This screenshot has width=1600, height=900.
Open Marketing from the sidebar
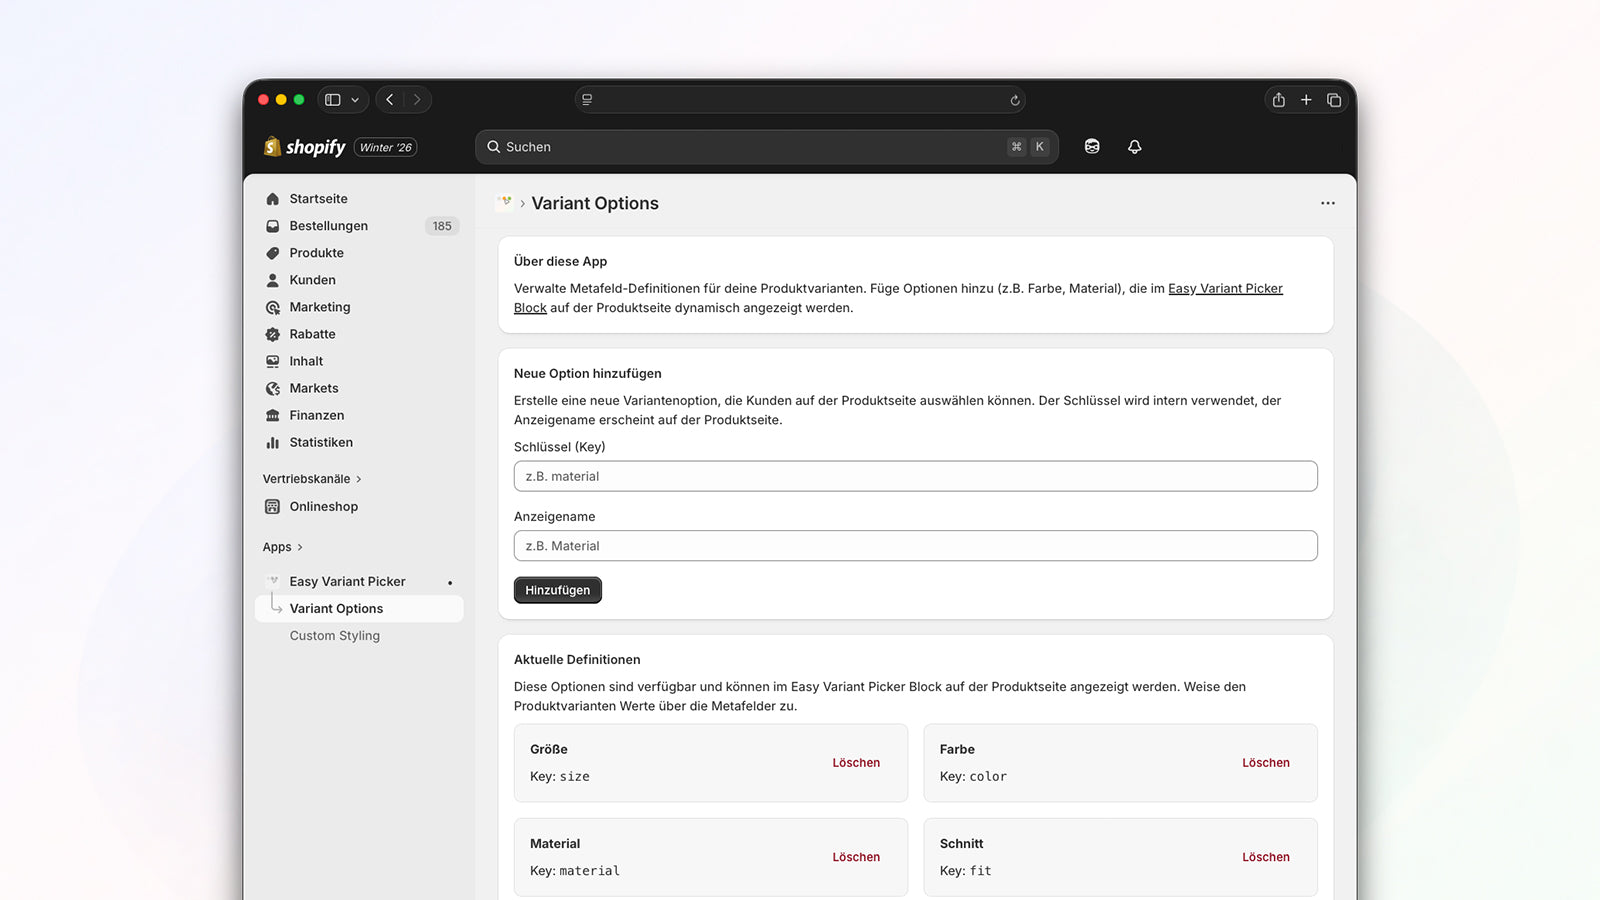click(x=319, y=307)
